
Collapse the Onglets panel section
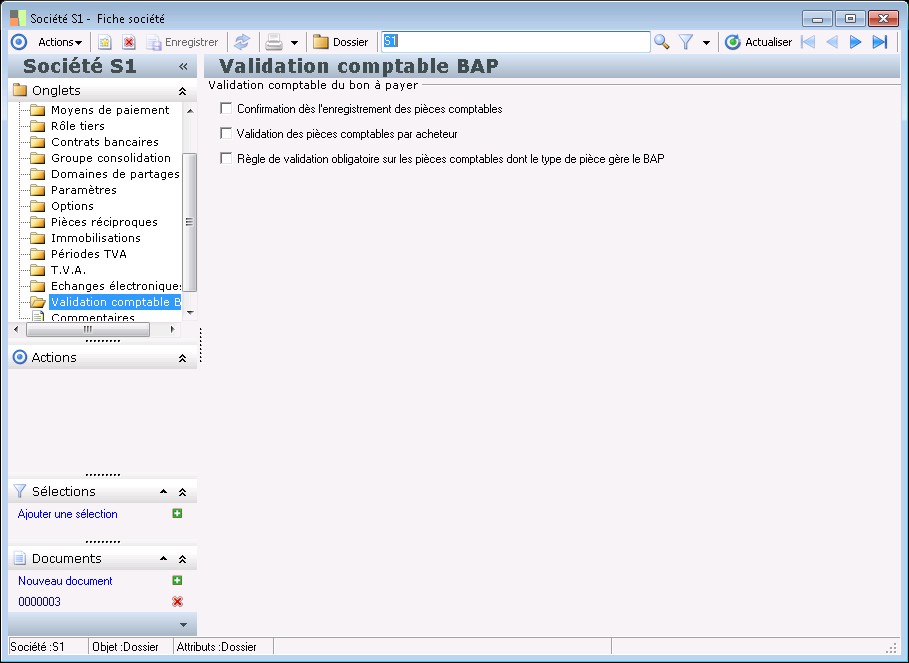point(182,91)
